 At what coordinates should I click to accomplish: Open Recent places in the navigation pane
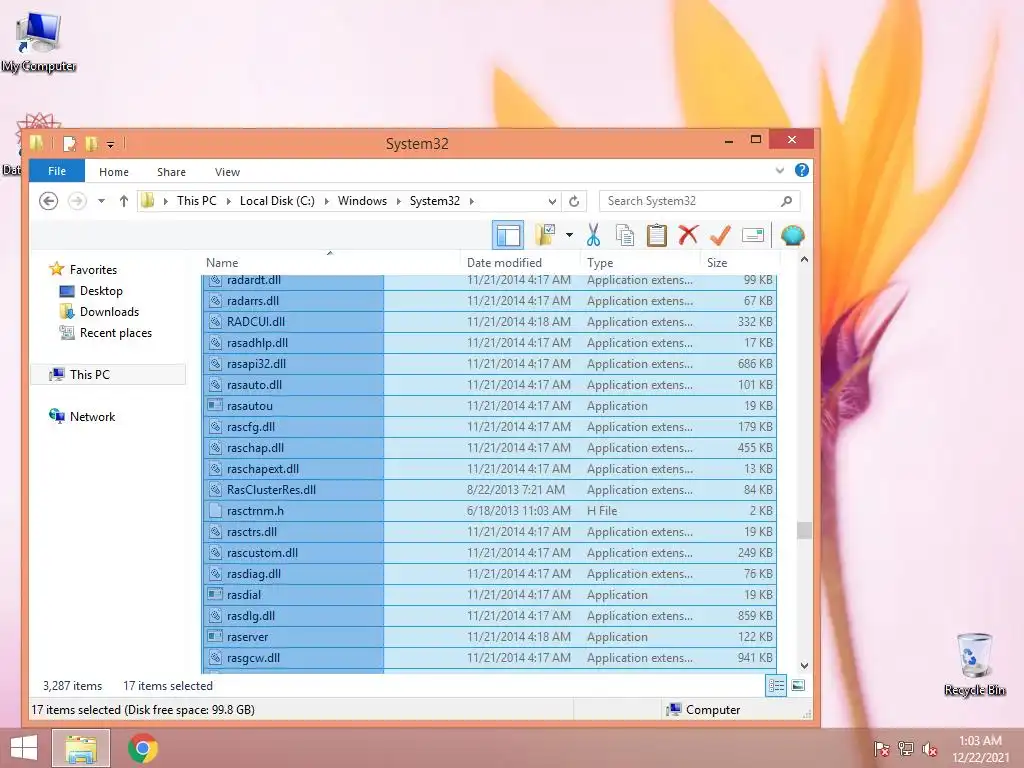[116, 332]
